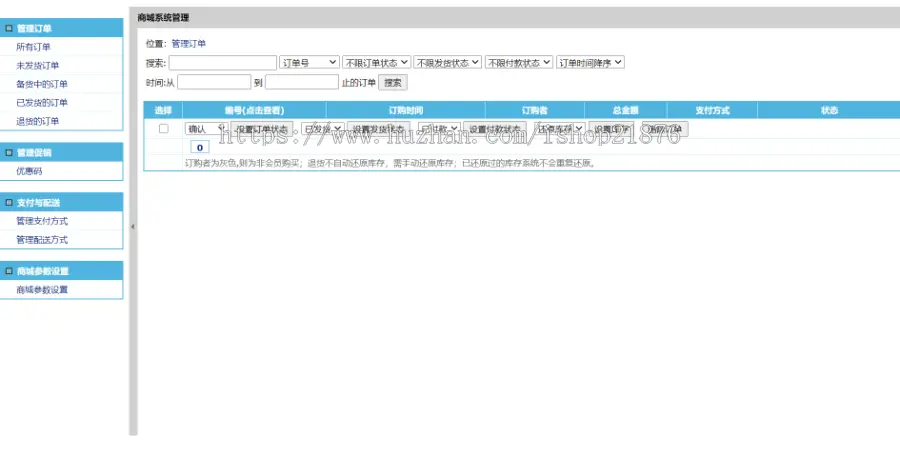900x476 pixels.
Task: Open the 已发货 shipping status dropdown
Action: [323, 129]
